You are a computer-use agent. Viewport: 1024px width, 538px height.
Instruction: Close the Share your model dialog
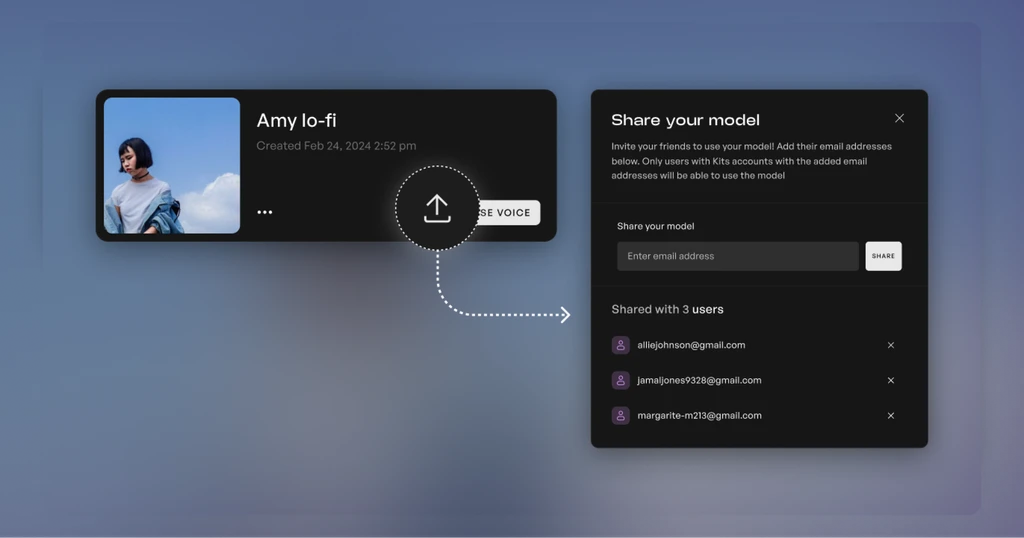pyautogui.click(x=899, y=118)
